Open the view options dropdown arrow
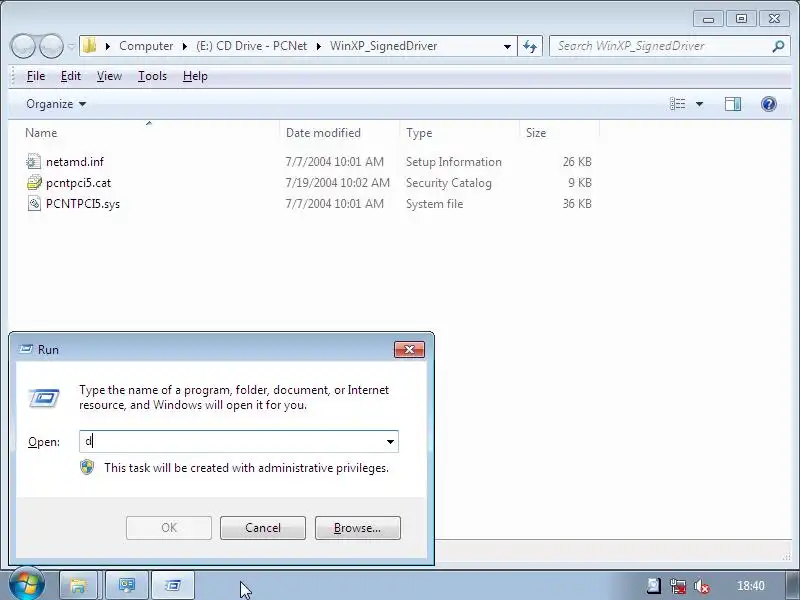Viewport: 800px width, 600px height. click(x=699, y=104)
